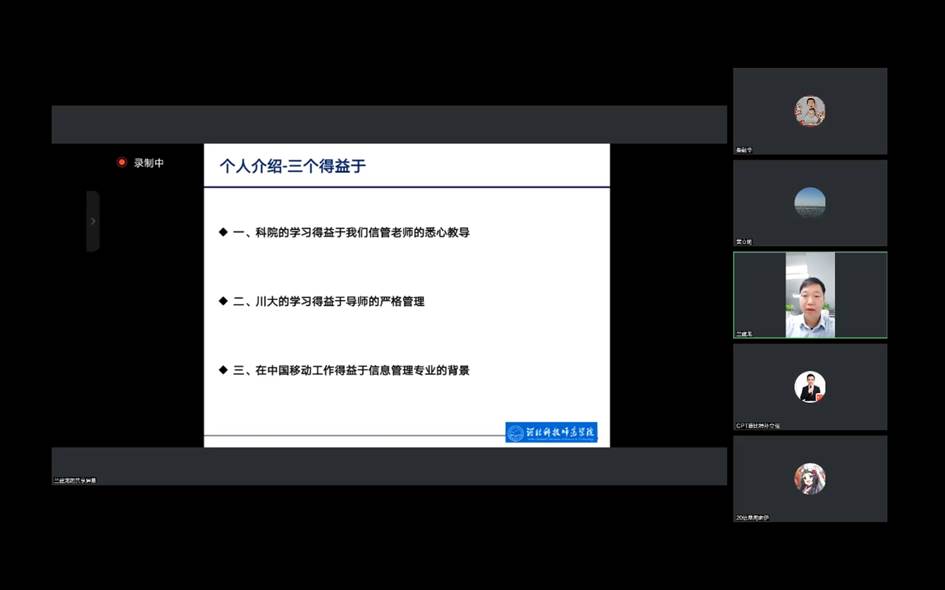
Task: Click the red recording indicator dot
Action: [x=122, y=162]
